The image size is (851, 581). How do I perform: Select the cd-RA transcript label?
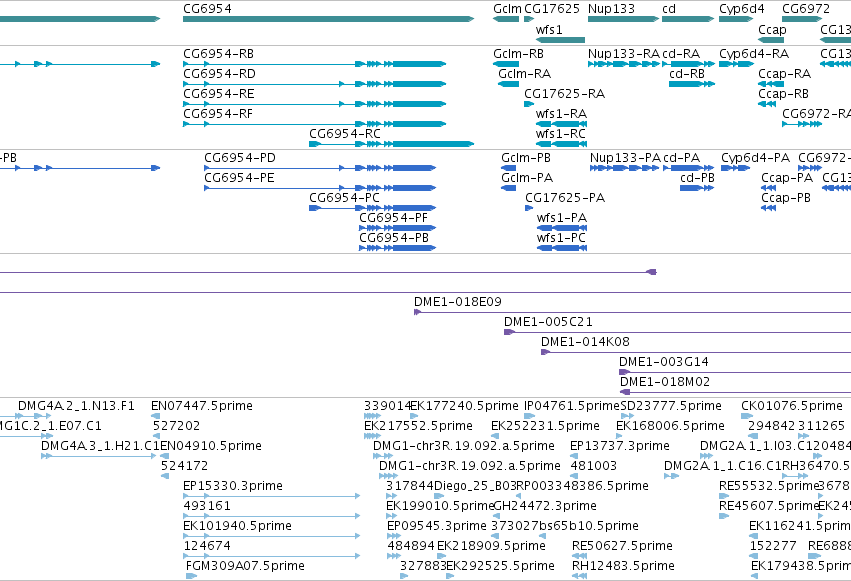point(681,54)
